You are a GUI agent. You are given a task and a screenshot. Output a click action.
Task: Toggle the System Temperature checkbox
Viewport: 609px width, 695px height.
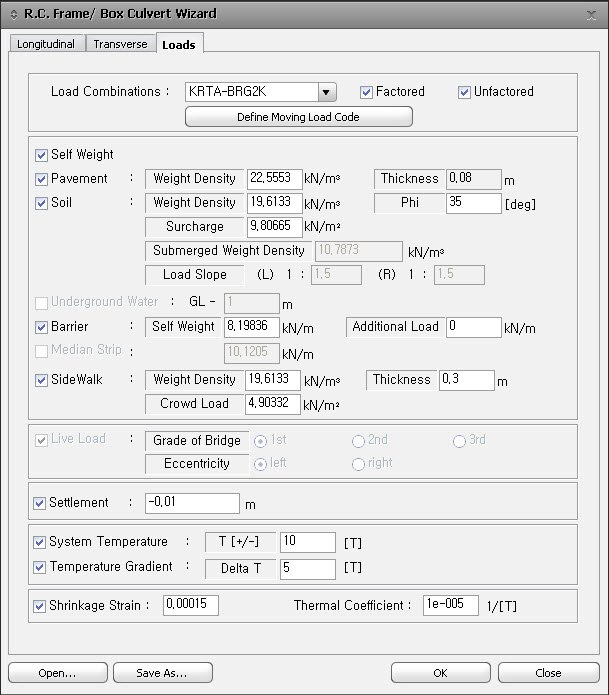(x=41, y=542)
